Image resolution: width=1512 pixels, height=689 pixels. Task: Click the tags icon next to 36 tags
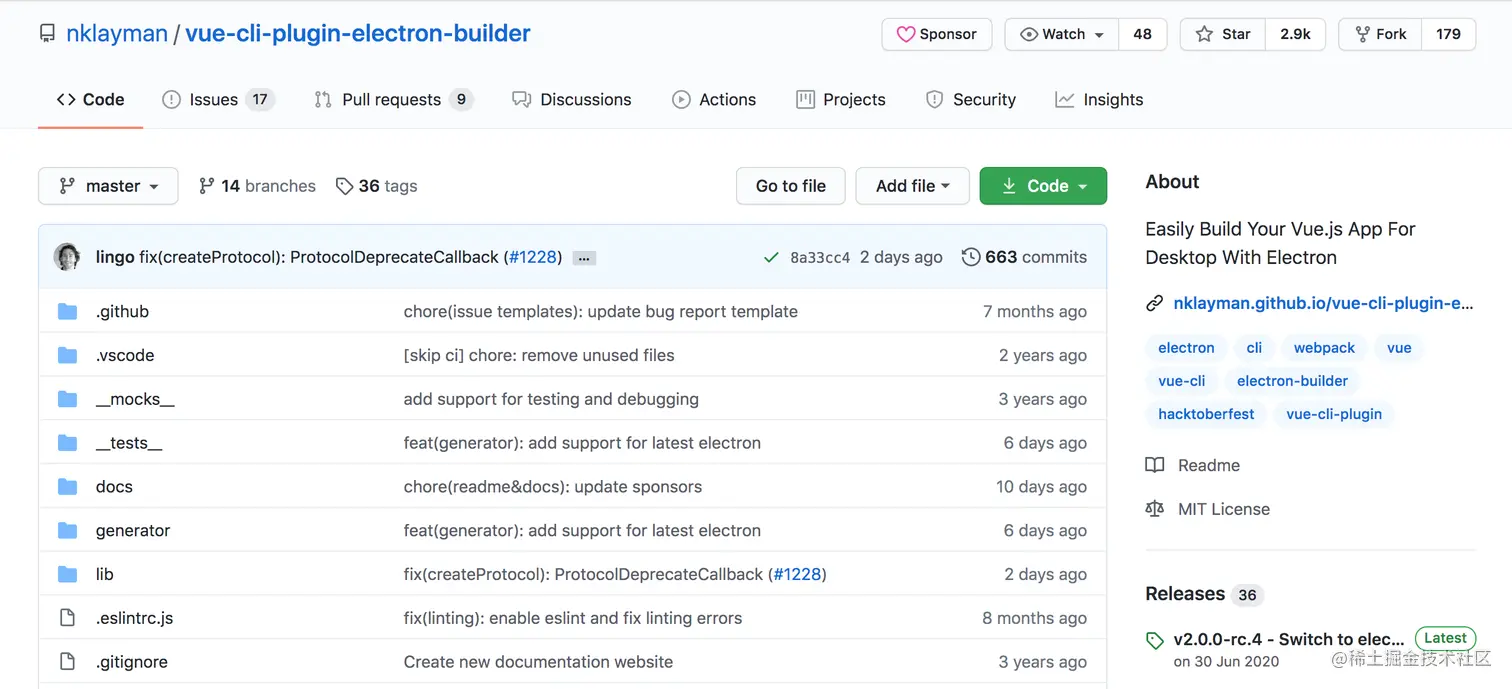tap(344, 186)
